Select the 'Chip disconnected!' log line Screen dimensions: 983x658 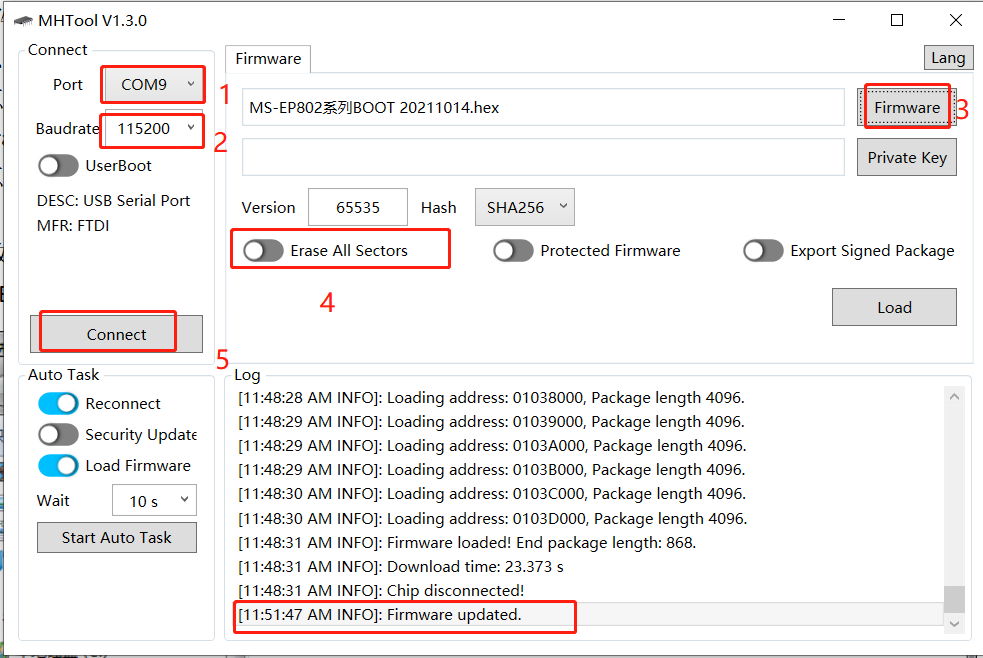589,590
